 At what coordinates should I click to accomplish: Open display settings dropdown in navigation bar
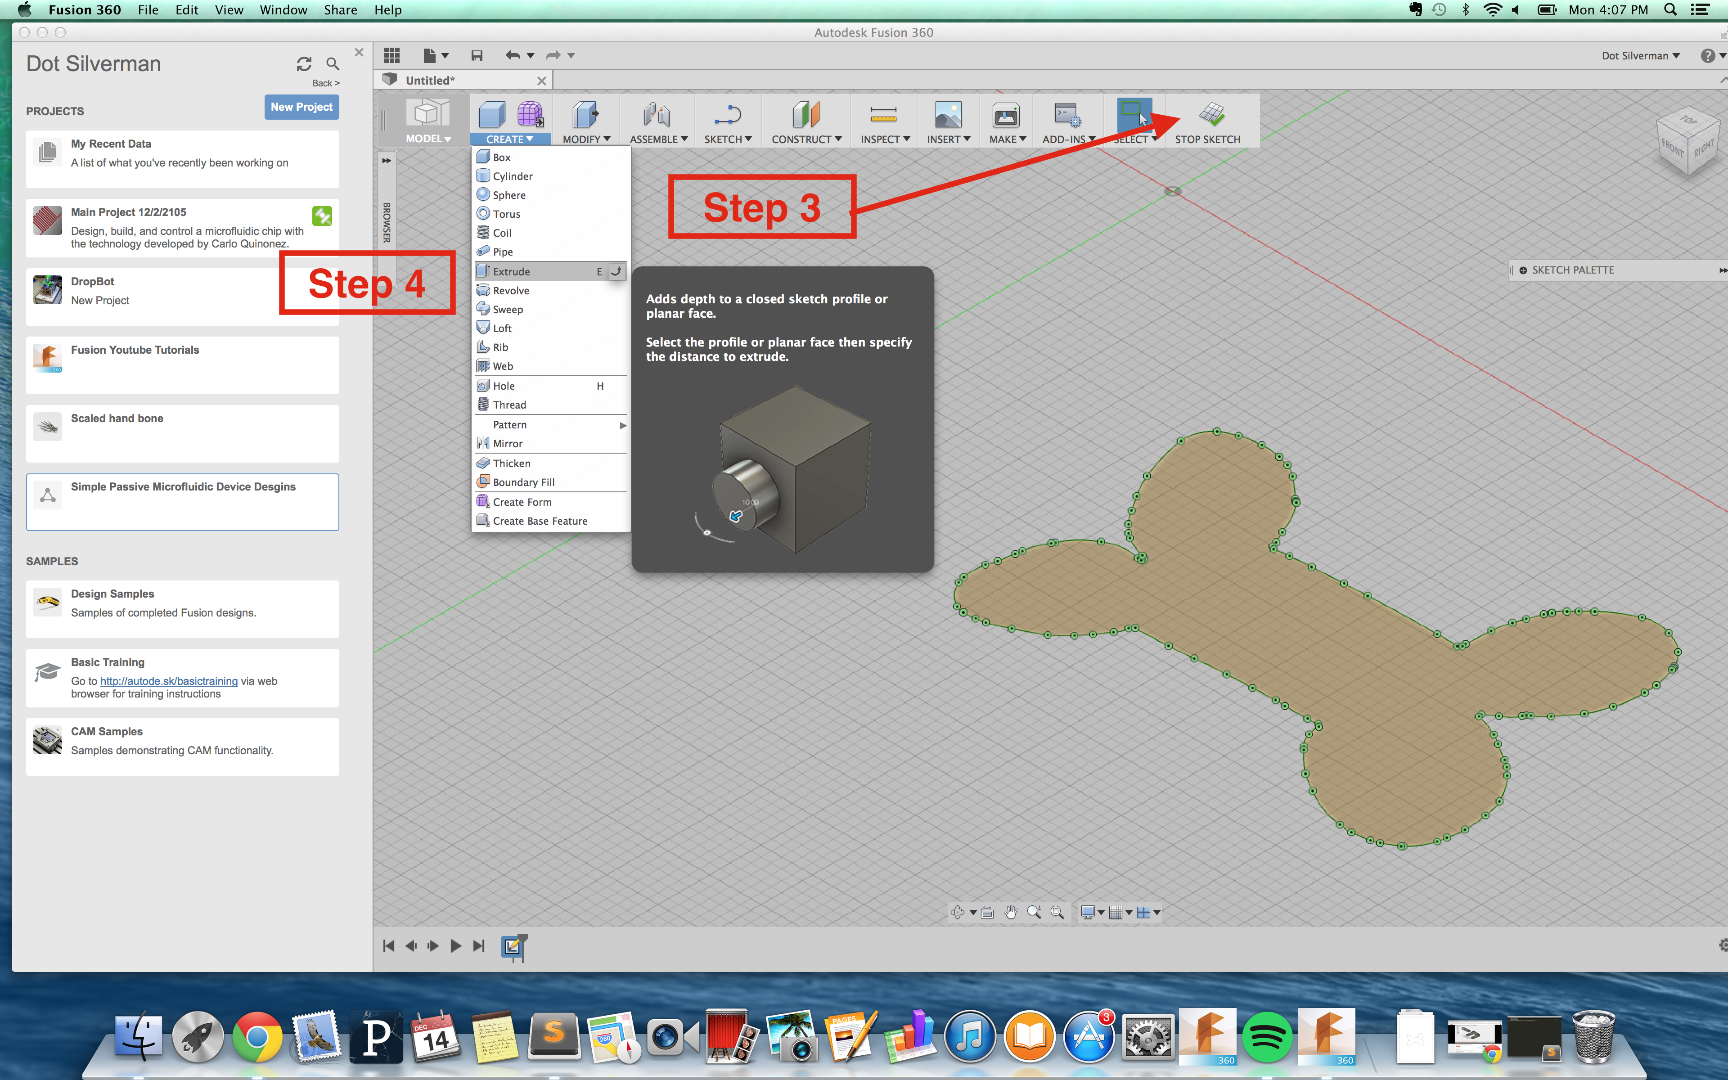1092,912
